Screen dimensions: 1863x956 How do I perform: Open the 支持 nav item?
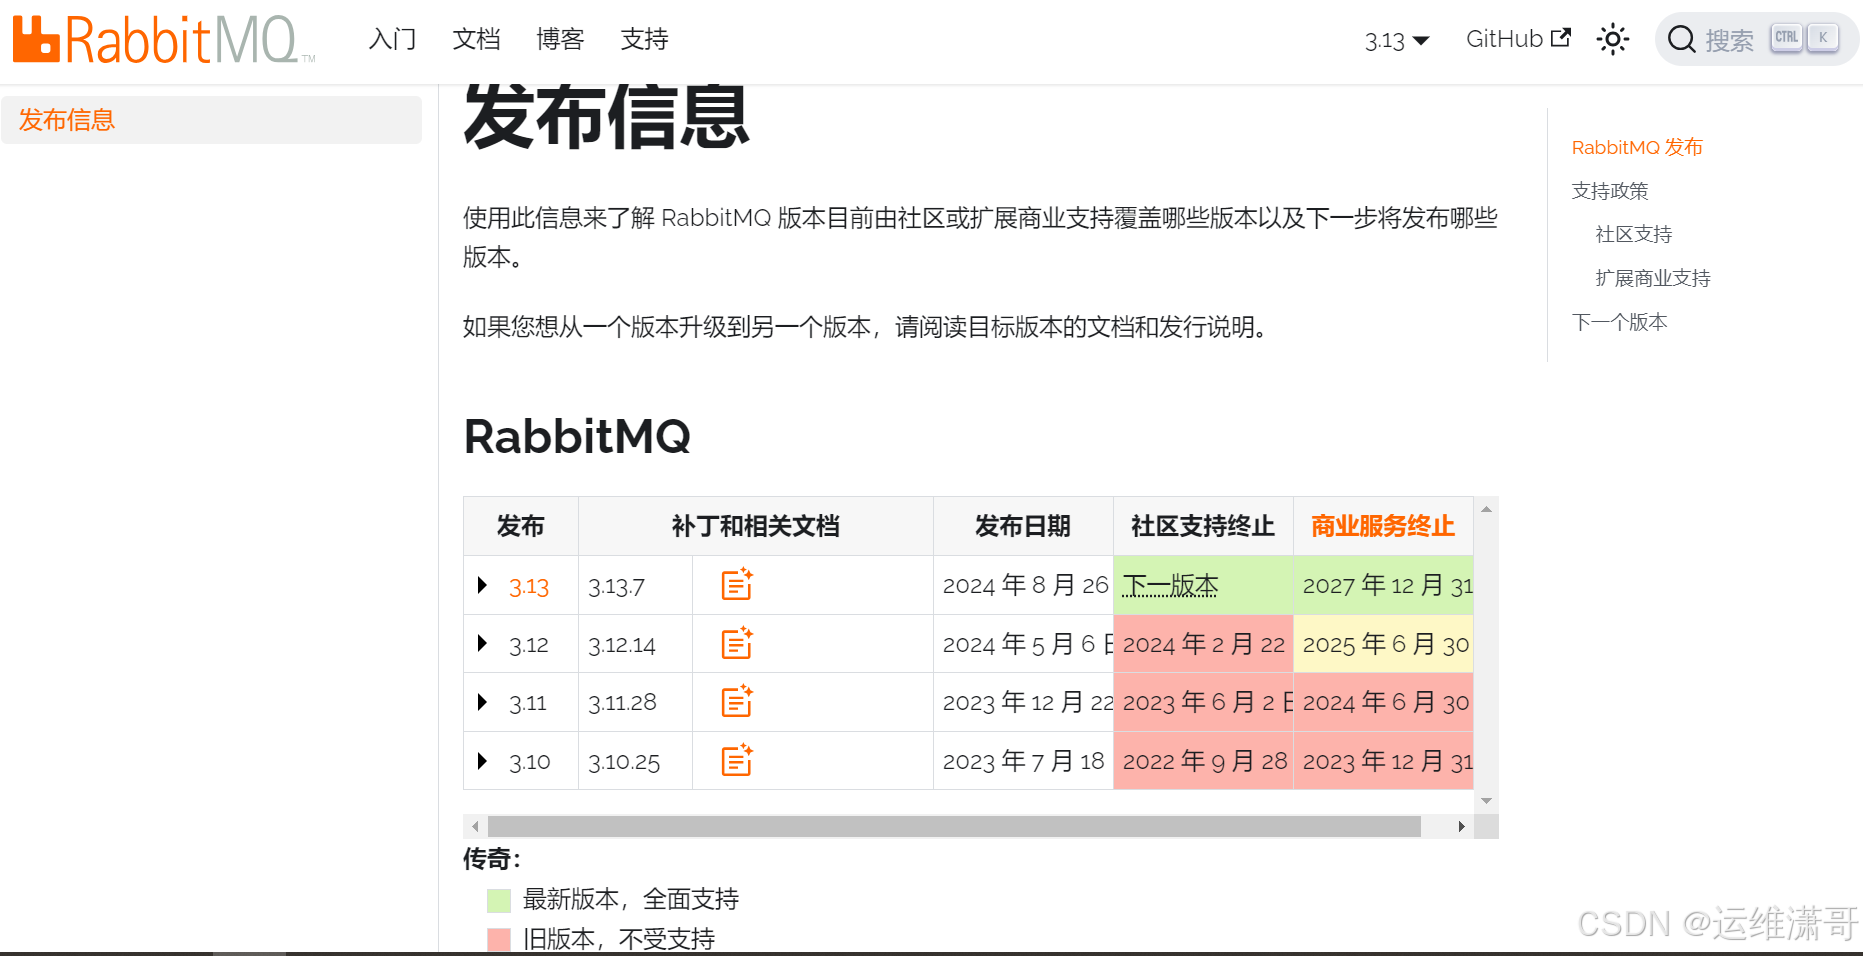(644, 39)
